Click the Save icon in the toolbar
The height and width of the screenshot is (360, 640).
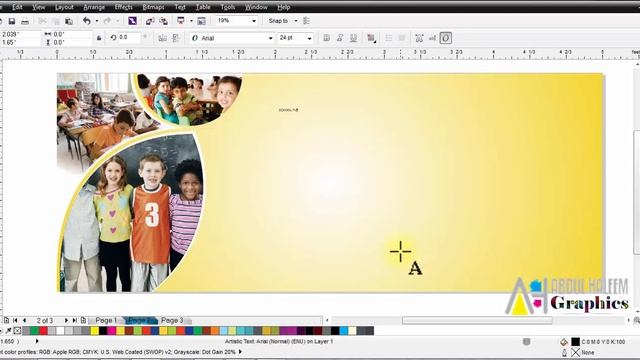pos(12,21)
